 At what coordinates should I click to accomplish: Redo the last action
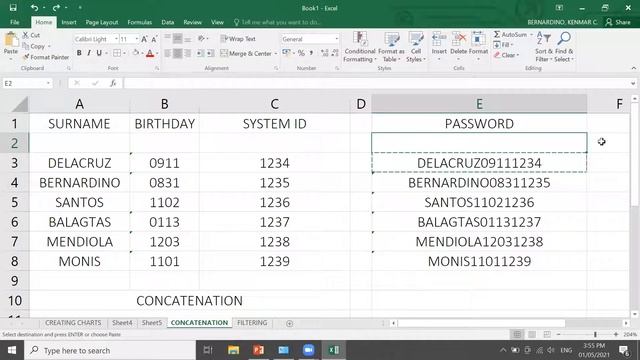pos(56,8)
